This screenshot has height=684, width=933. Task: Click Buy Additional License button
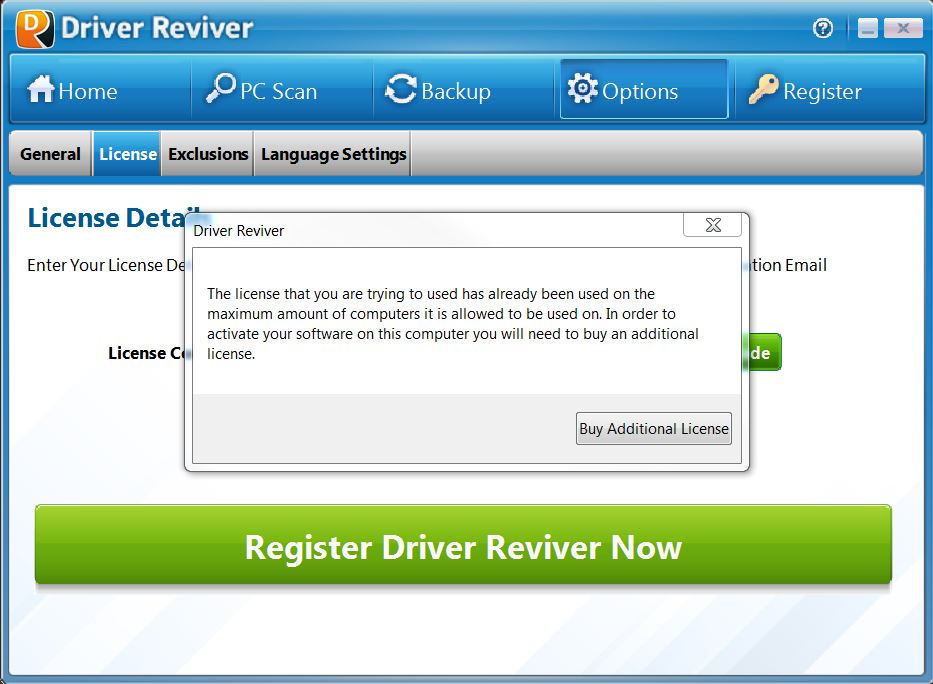point(653,428)
